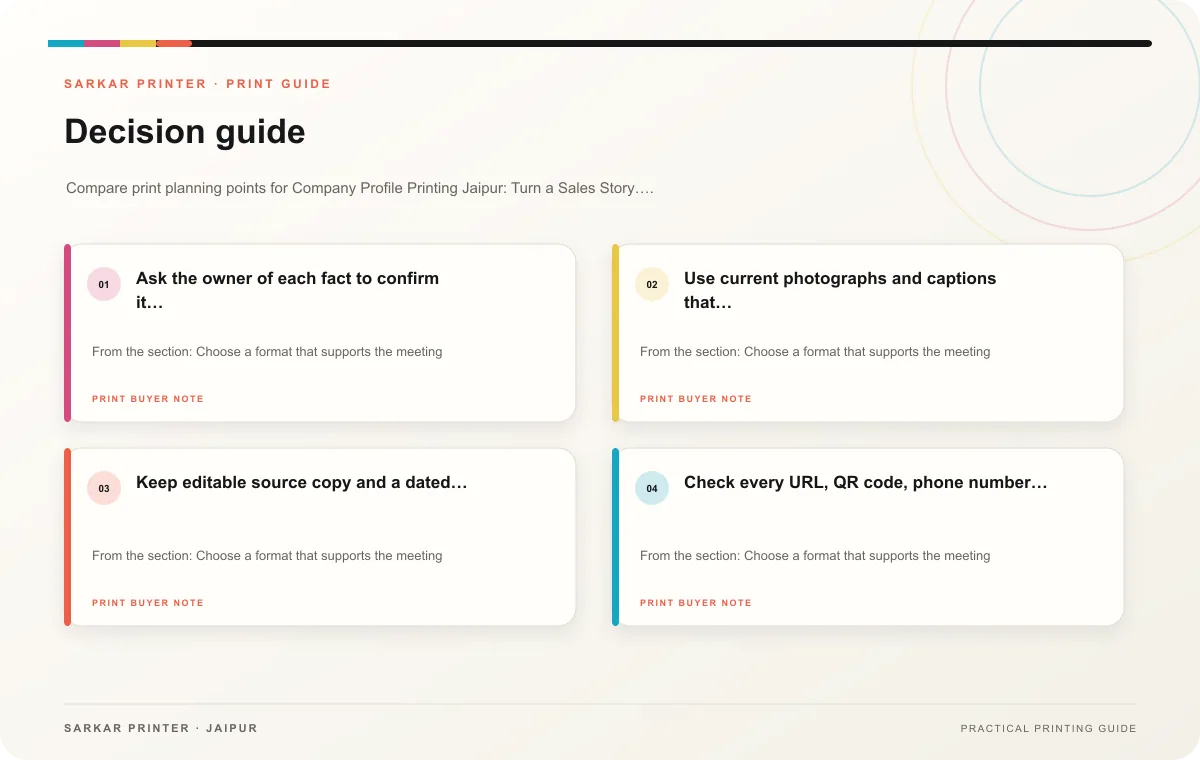The image size is (1200, 760).
Task: Click 'From the section' line in card 01
Action: [x=267, y=352]
